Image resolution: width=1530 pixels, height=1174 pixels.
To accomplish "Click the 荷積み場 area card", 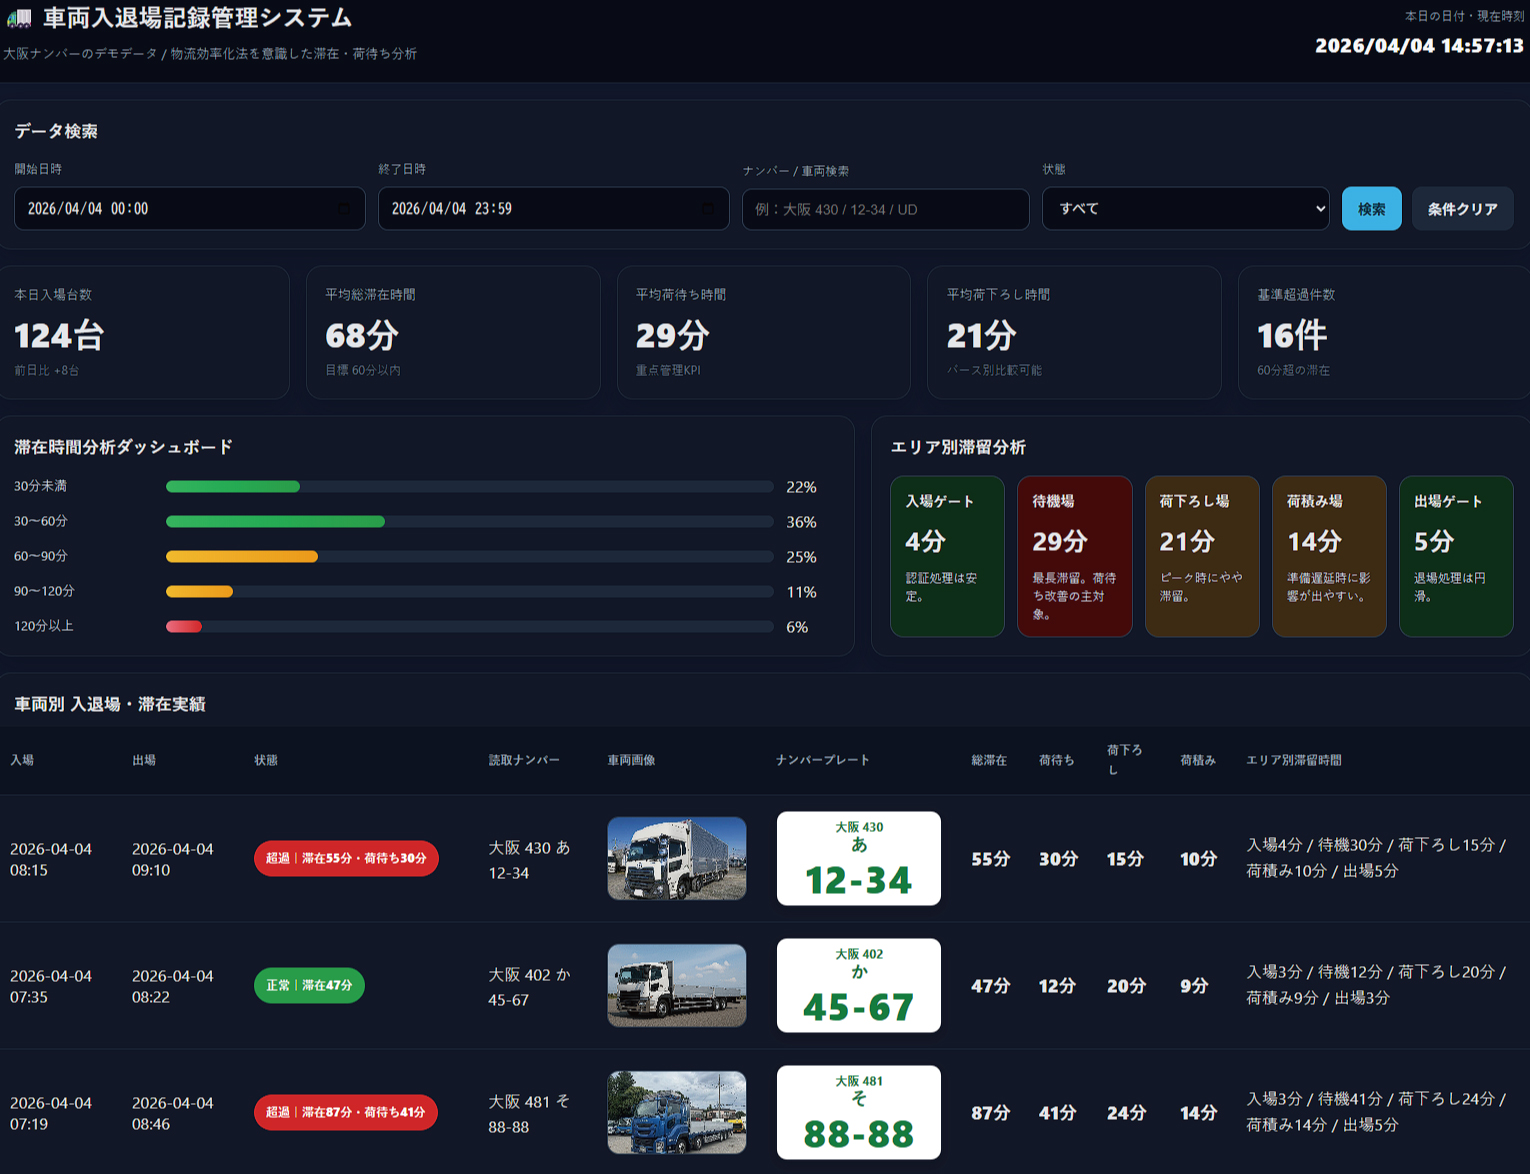I will pyautogui.click(x=1328, y=556).
